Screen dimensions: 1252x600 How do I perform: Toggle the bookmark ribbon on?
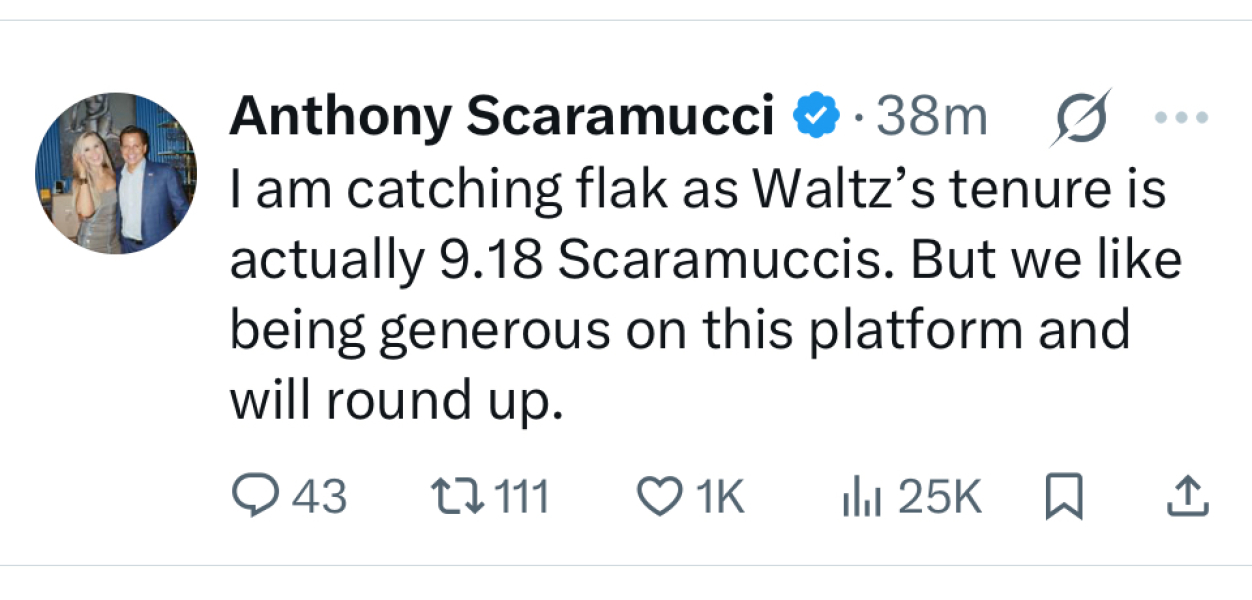click(1065, 495)
